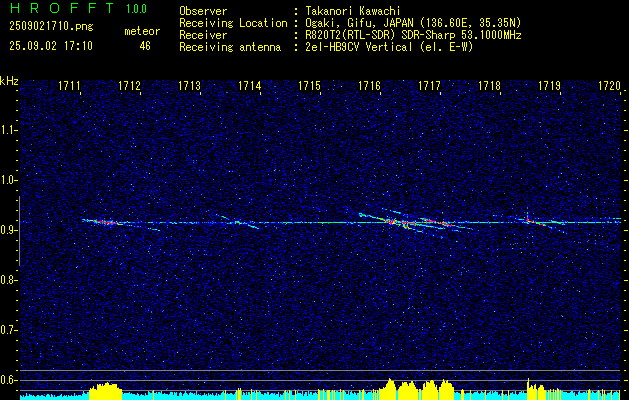
Task: Click the Observer label
Action: tap(203, 11)
